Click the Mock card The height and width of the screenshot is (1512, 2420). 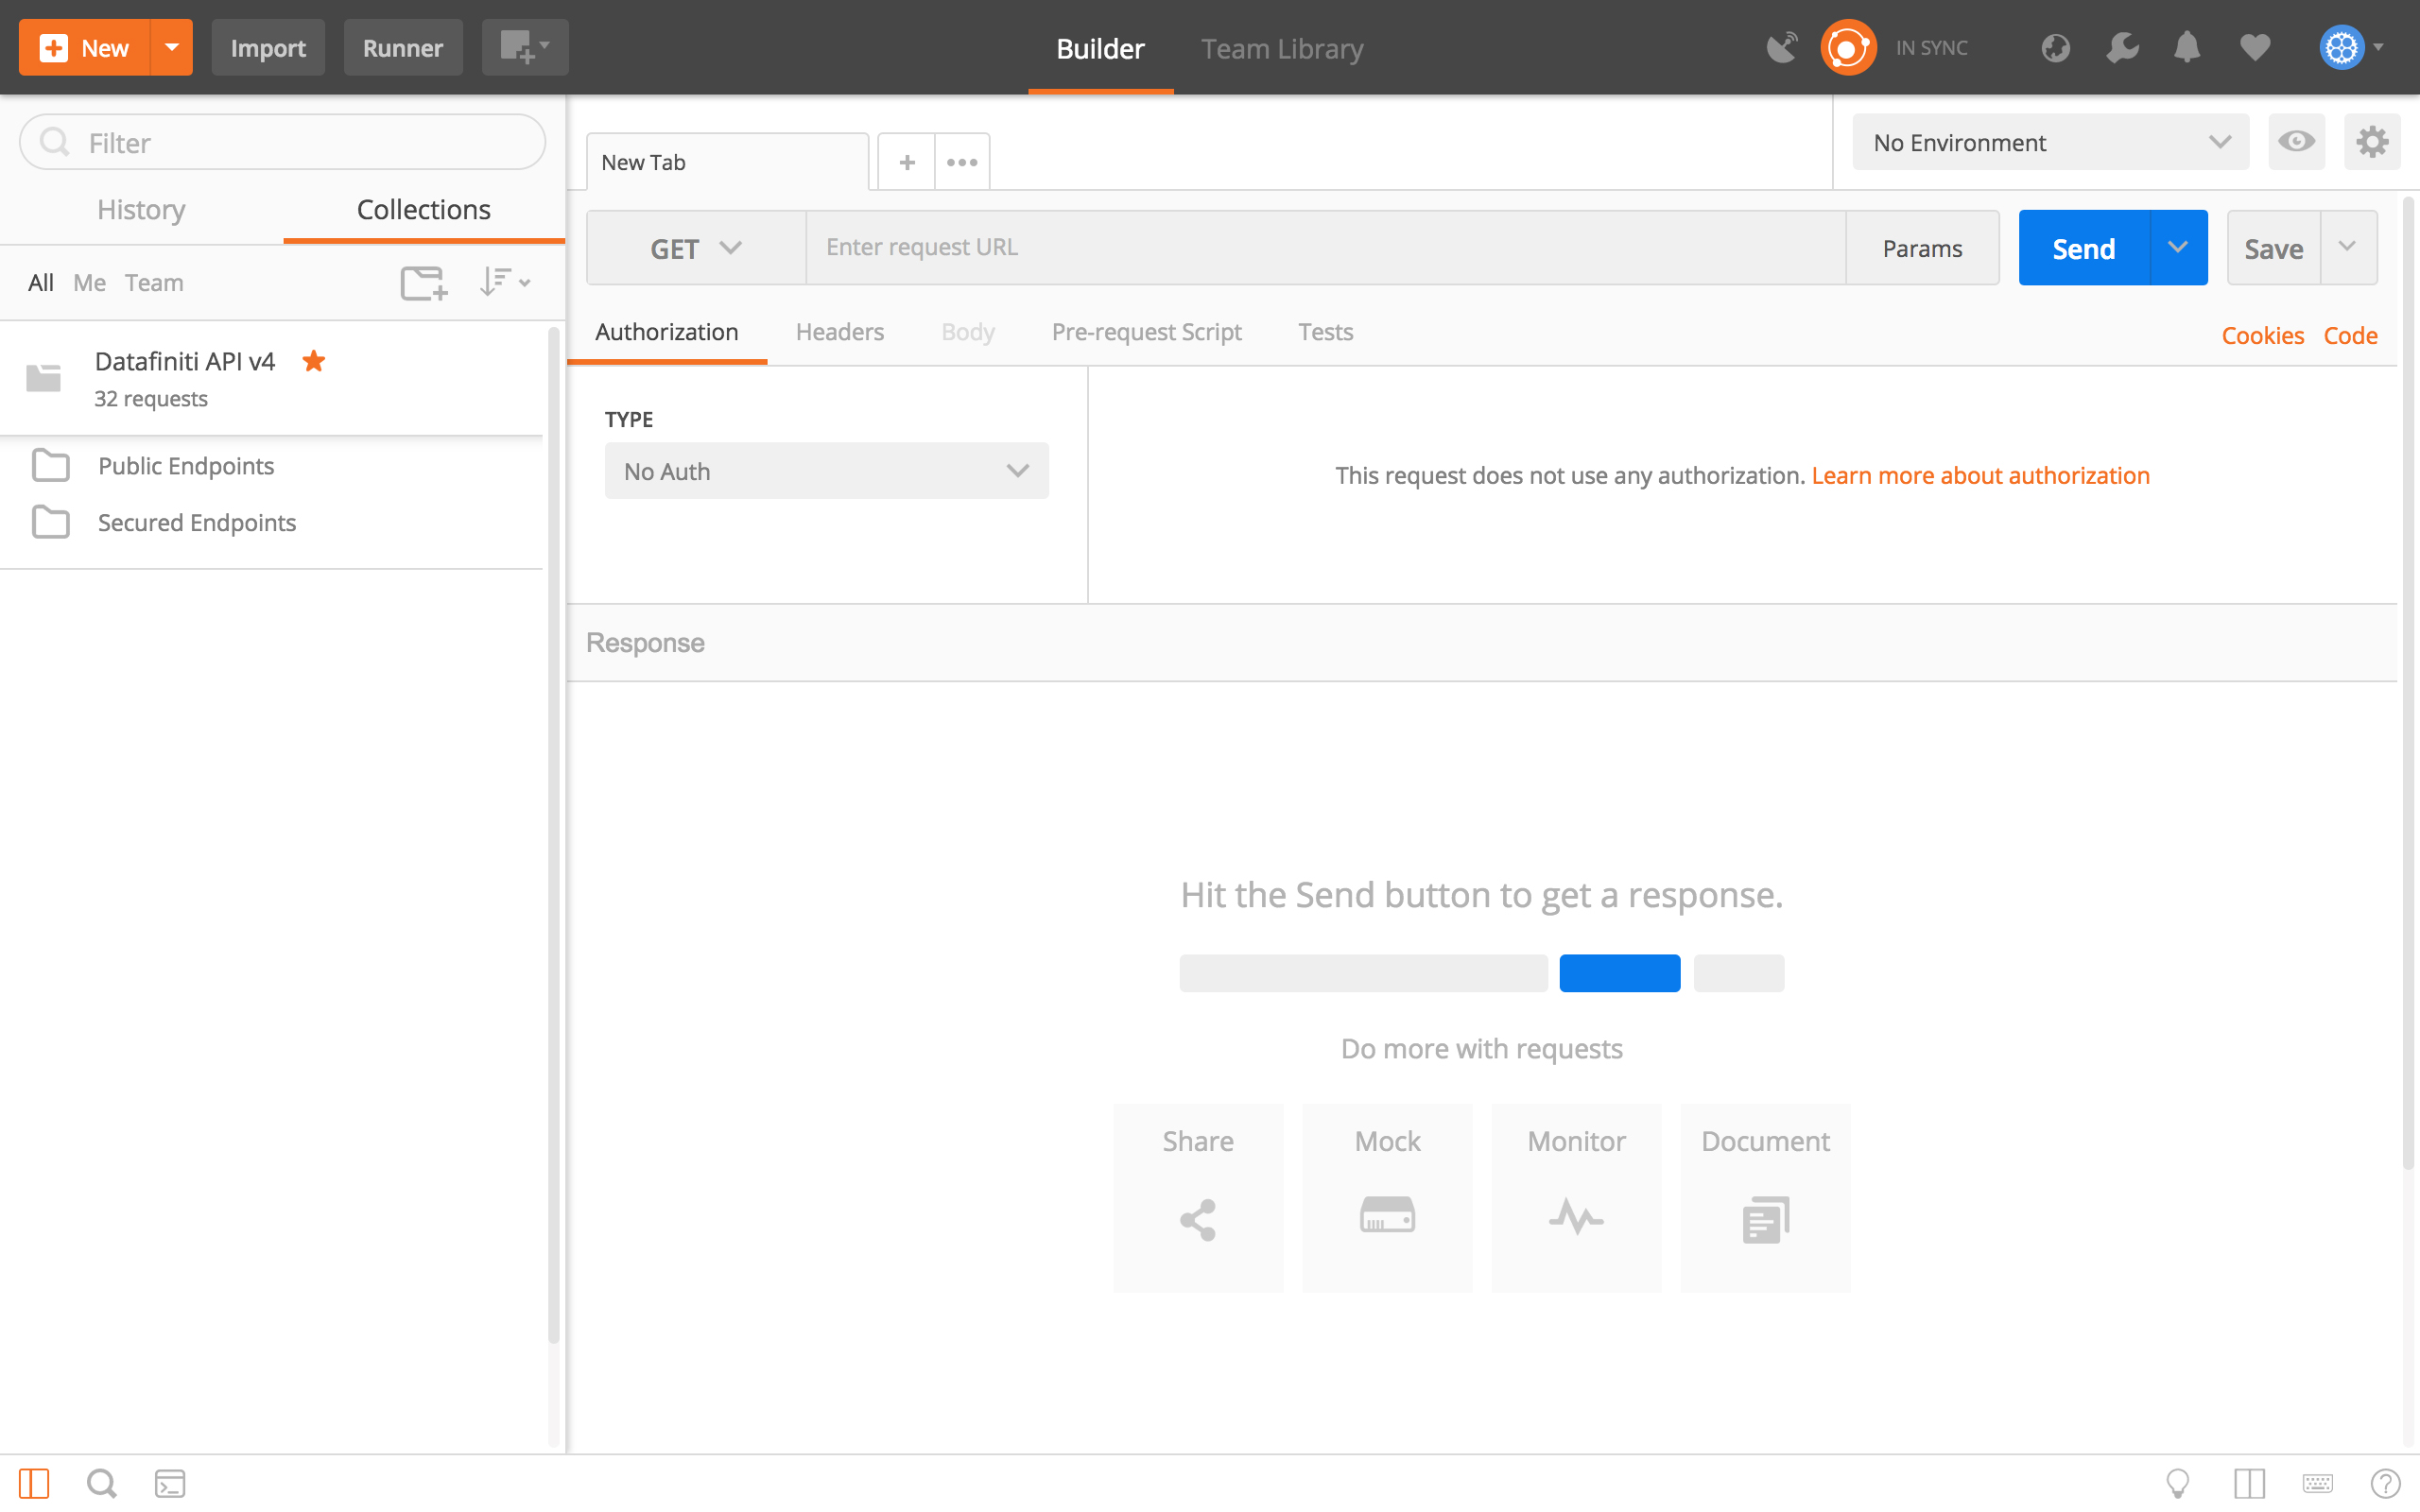click(x=1387, y=1198)
